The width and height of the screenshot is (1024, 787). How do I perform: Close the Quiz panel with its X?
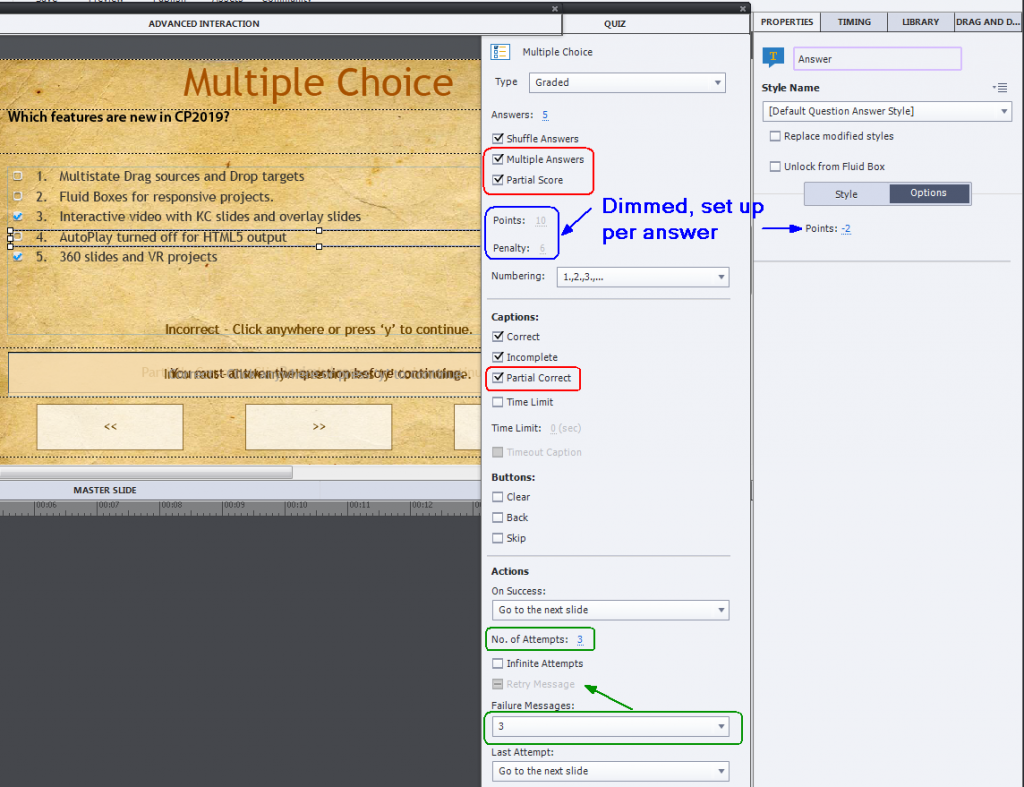click(742, 9)
